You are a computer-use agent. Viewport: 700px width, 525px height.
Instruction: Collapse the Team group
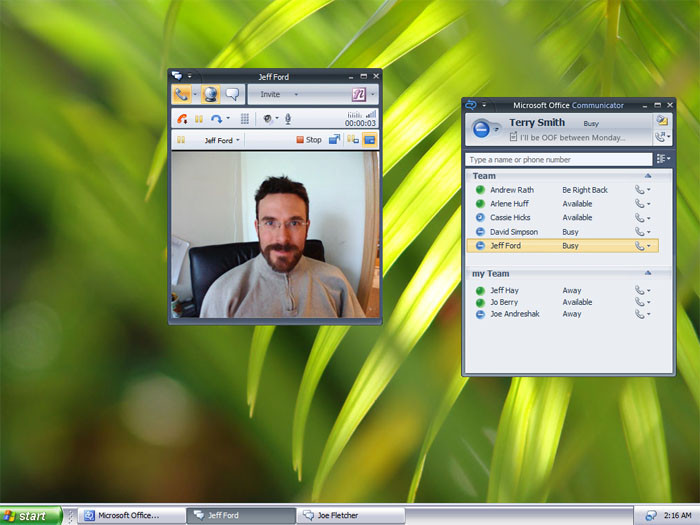[x=648, y=176]
